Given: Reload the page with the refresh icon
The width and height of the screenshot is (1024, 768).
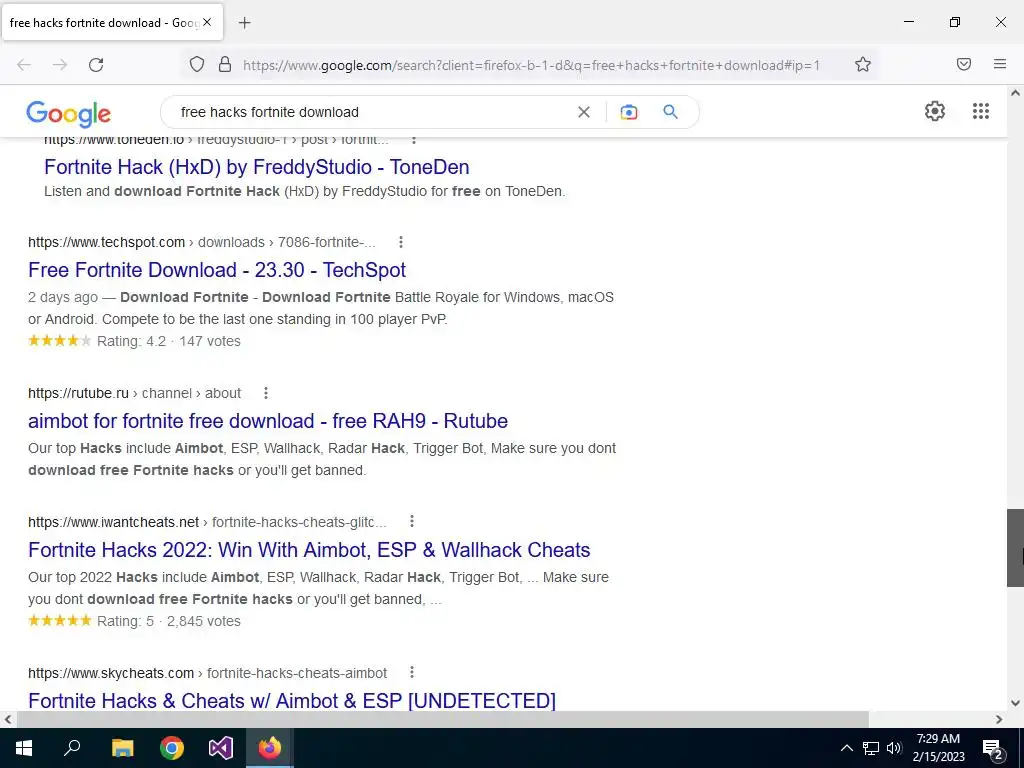Looking at the screenshot, I should (x=96, y=65).
